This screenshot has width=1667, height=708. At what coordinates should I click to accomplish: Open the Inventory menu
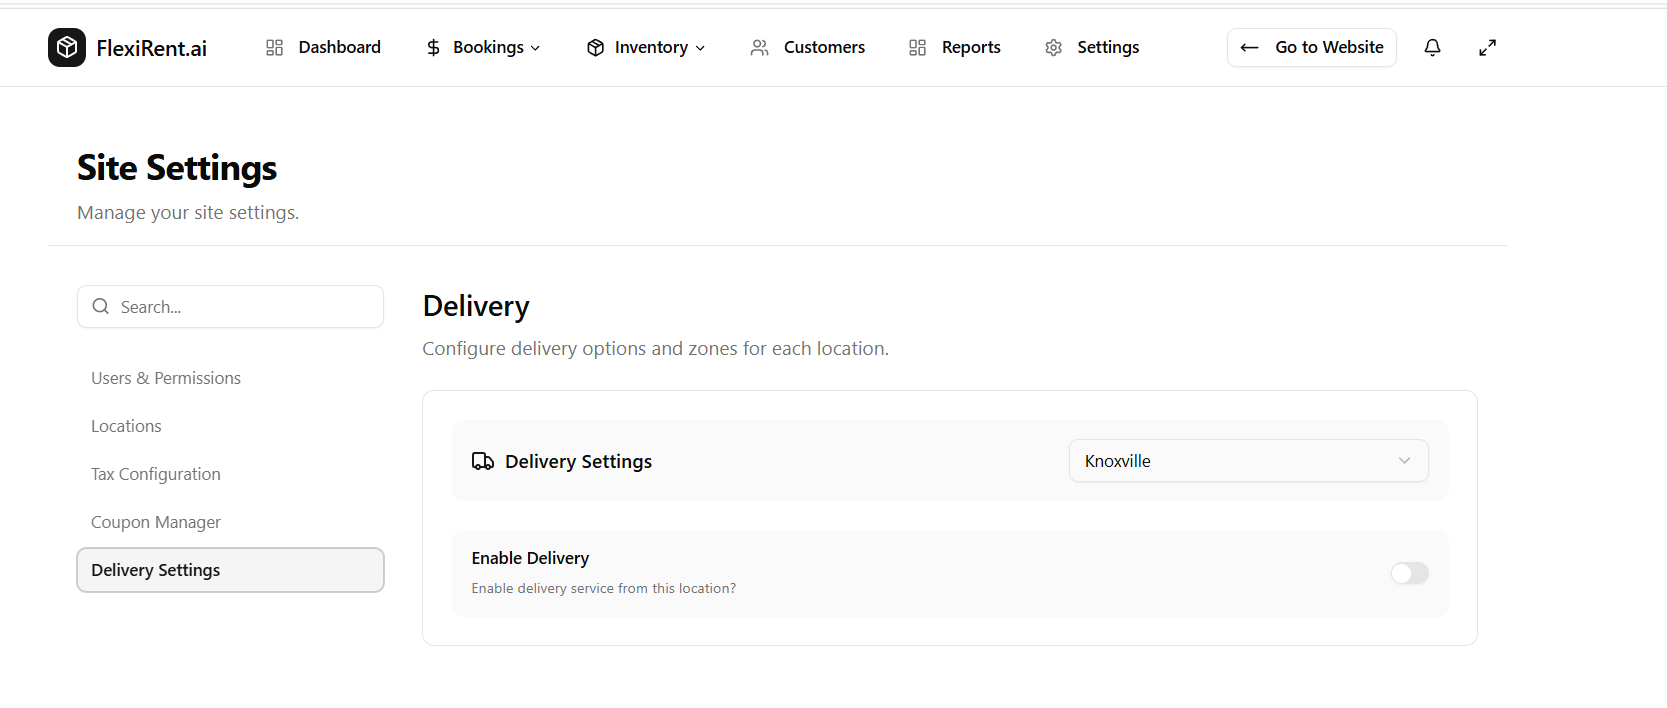(x=646, y=47)
